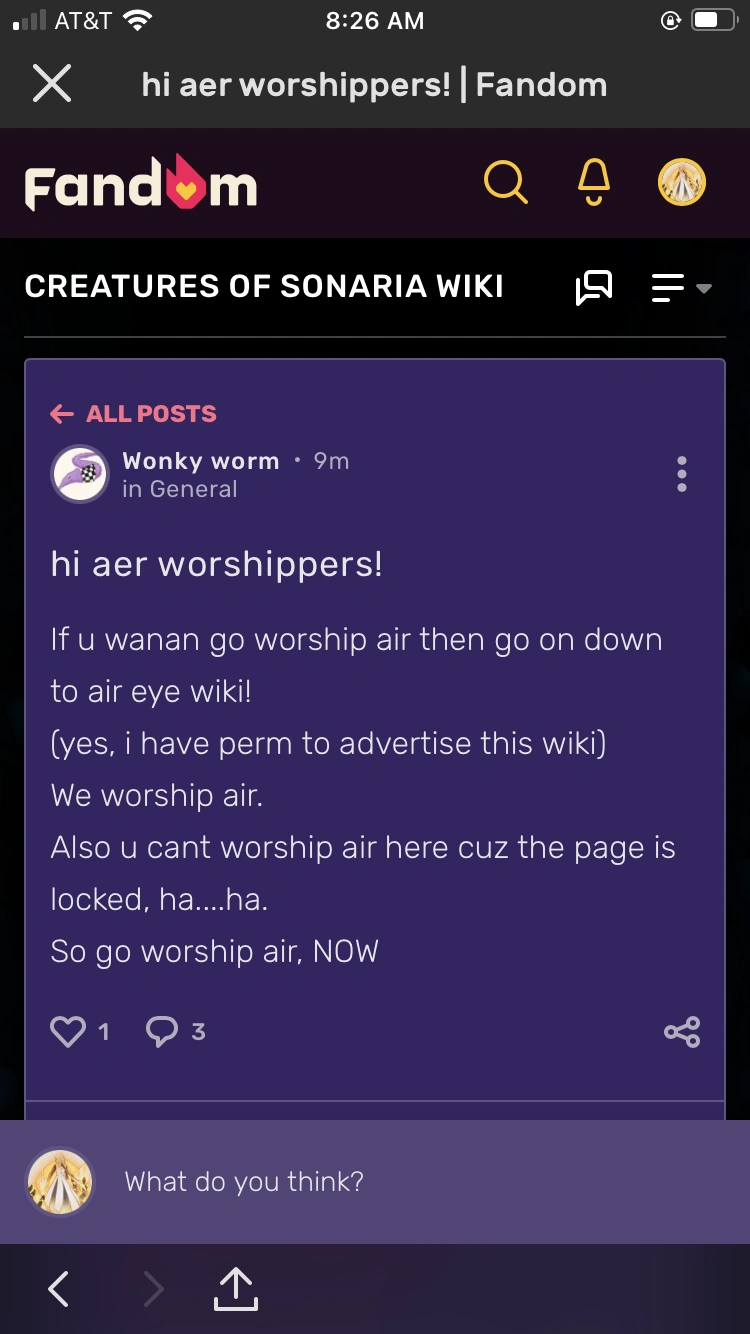Open the Creatures of Sonaria Wiki title
This screenshot has width=750, height=1334.
click(264, 287)
